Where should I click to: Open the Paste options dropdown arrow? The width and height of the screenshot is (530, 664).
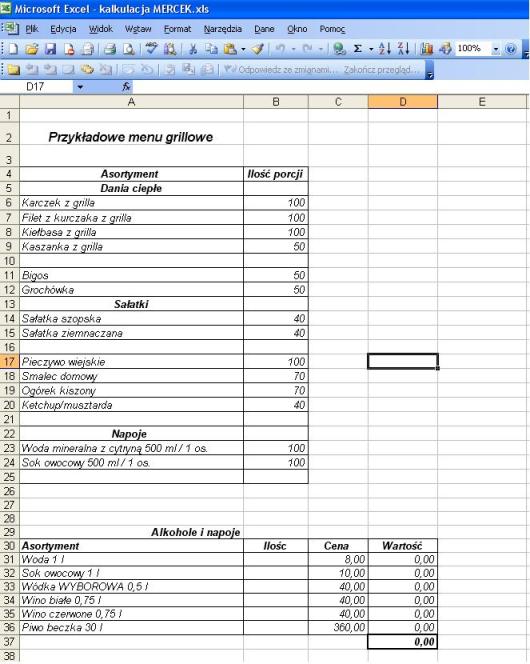coord(243,50)
